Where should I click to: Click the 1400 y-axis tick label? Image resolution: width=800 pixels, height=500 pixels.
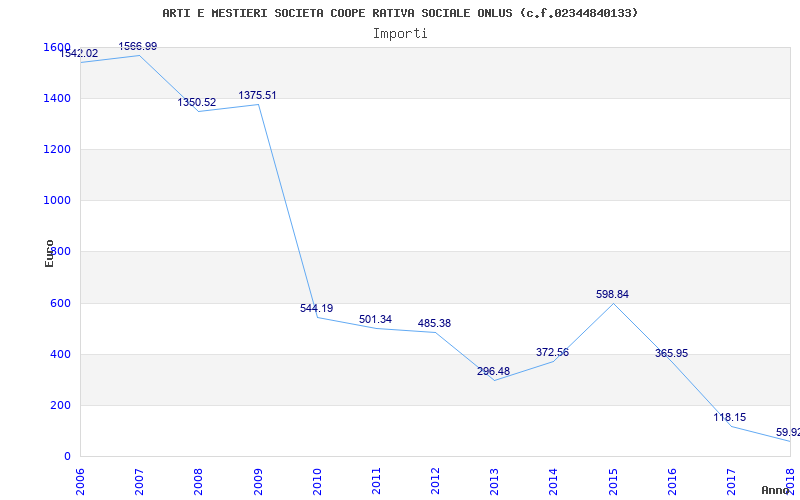pyautogui.click(x=57, y=98)
